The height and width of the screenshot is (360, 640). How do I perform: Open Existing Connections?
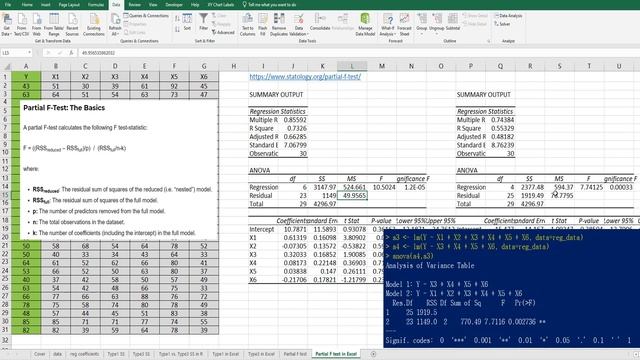(x=94, y=24)
